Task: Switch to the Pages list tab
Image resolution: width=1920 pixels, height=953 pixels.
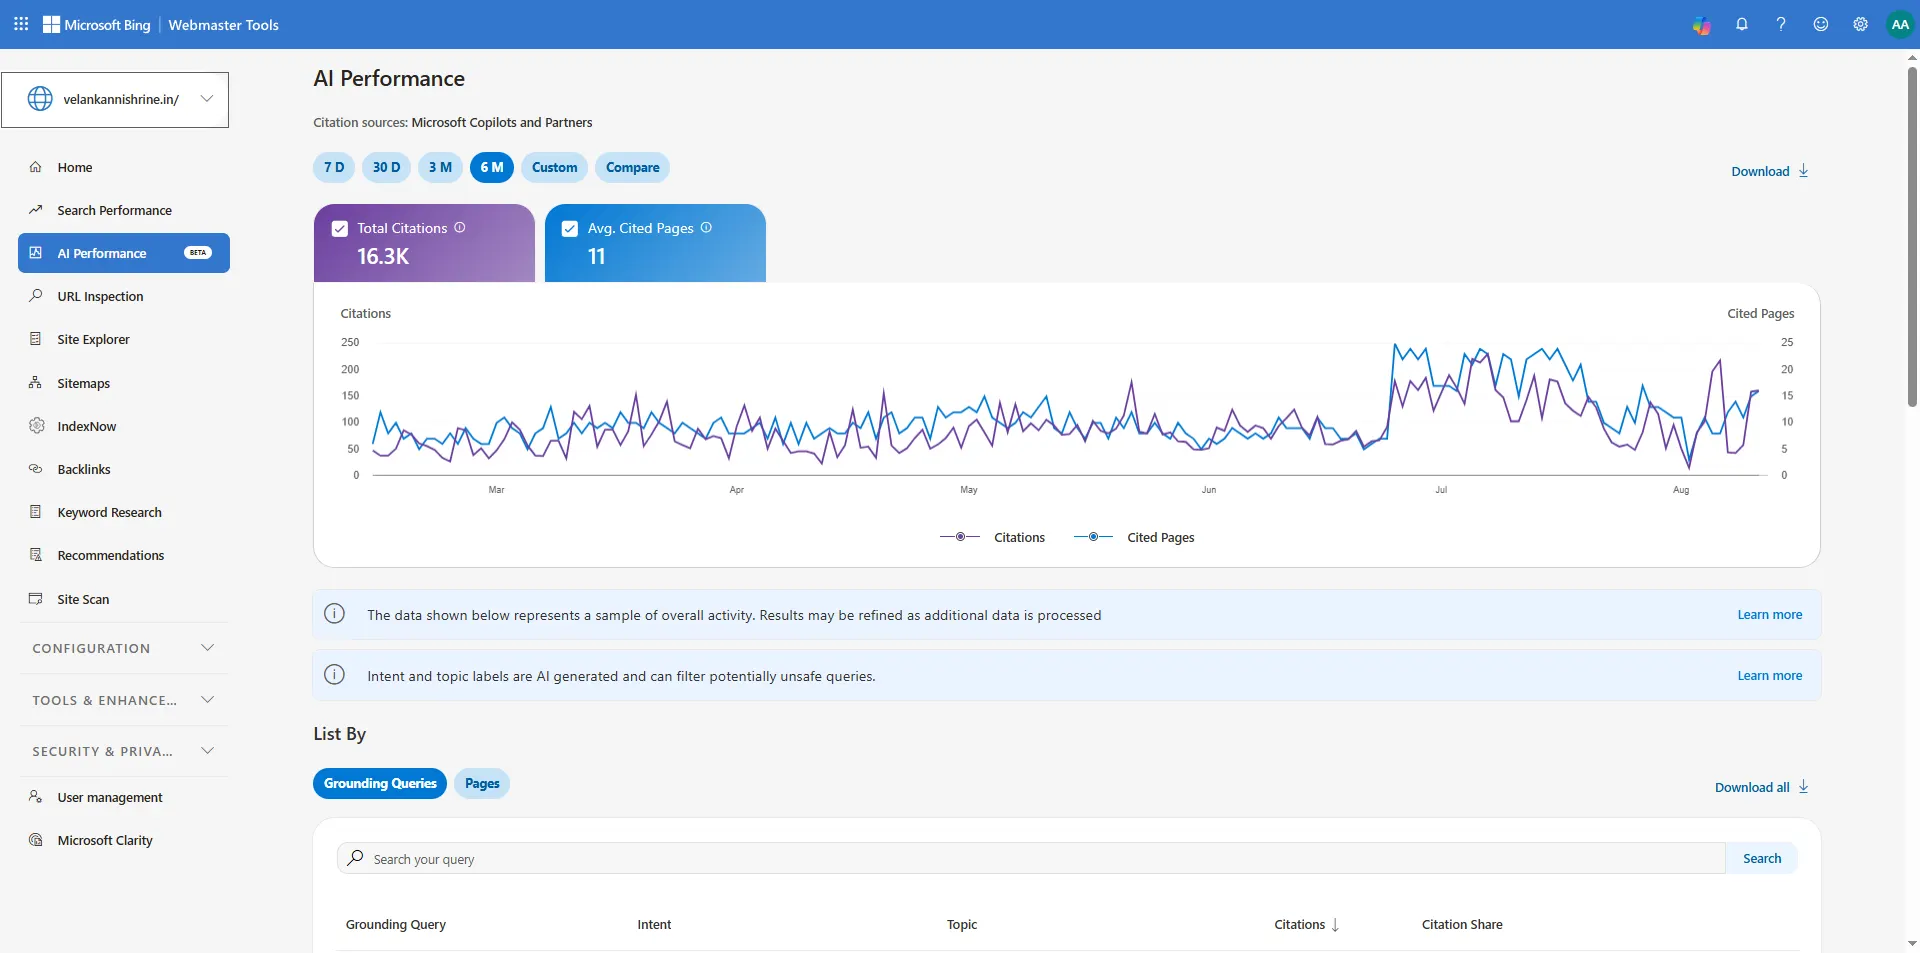Action: tap(482, 783)
